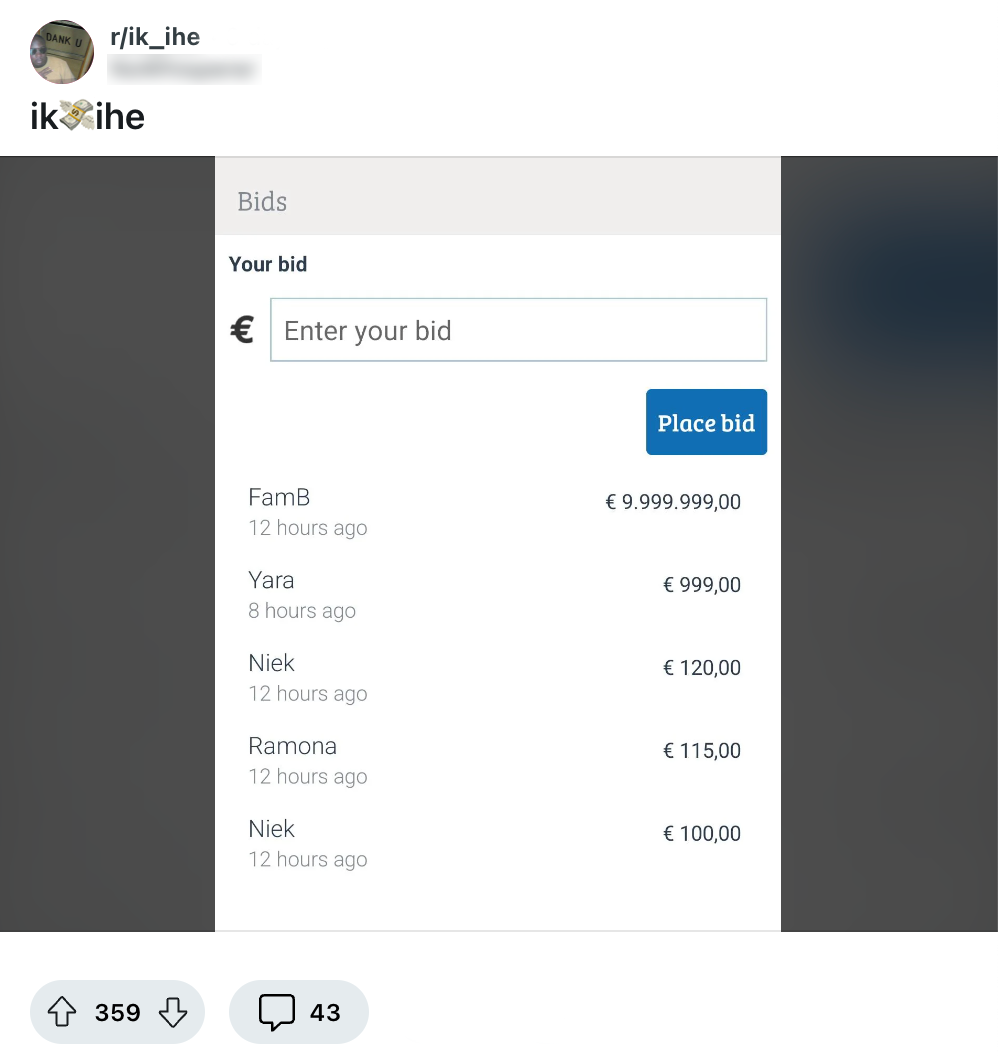Open the r/ik_ihe subreddit link
Viewport: 998px width, 1058px height.
[x=155, y=37]
